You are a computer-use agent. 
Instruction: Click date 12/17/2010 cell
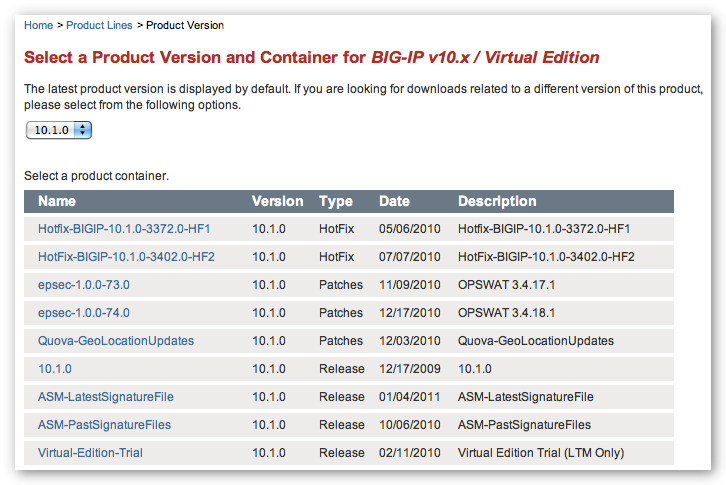pos(410,313)
